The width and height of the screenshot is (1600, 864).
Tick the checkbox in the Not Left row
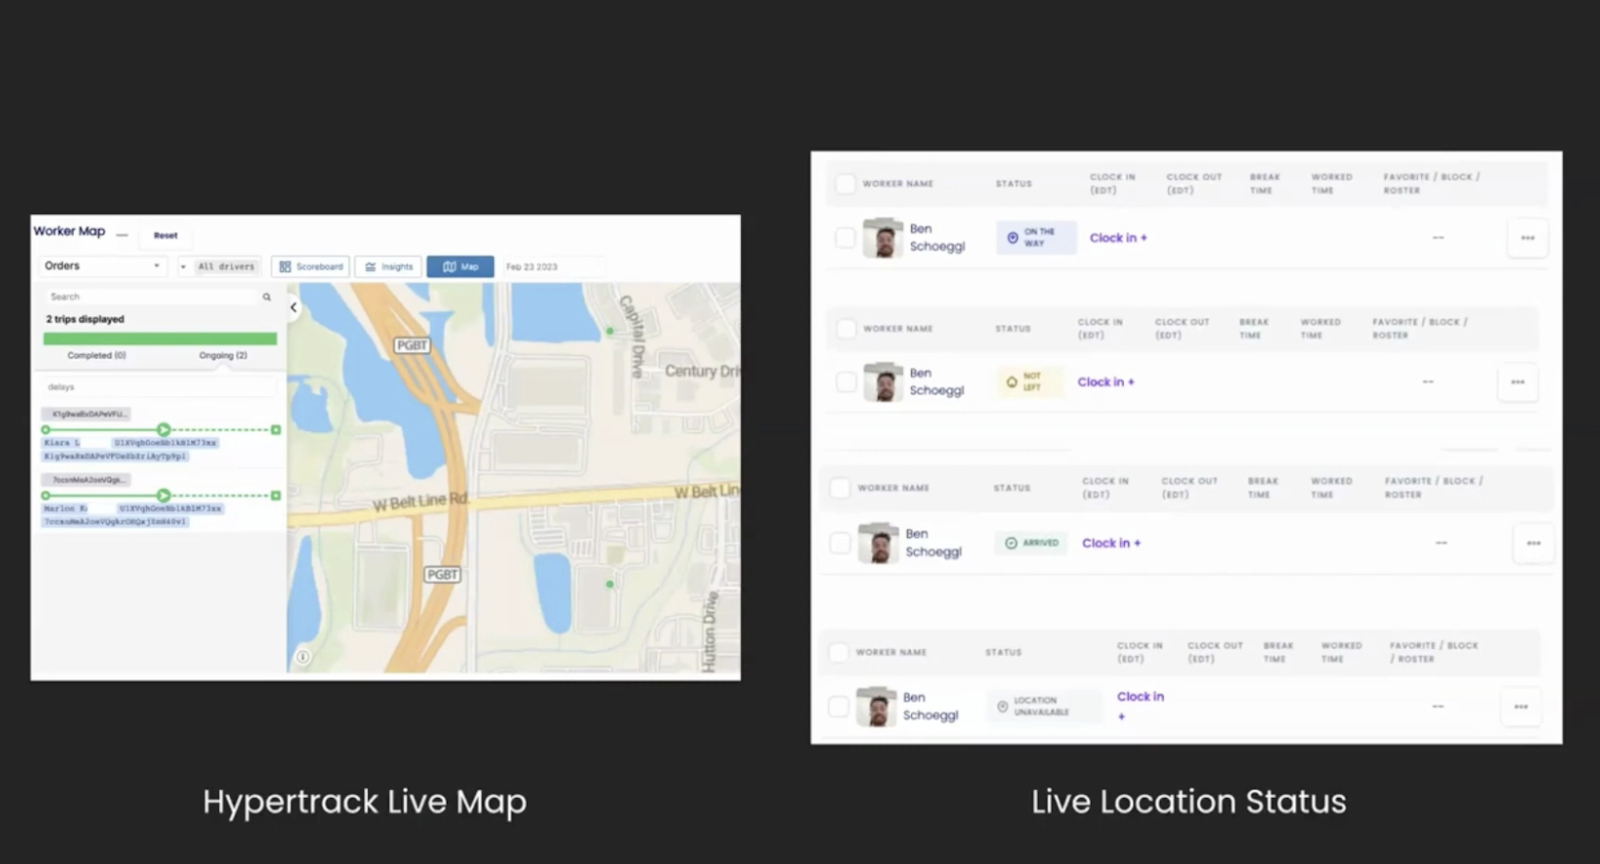845,382
